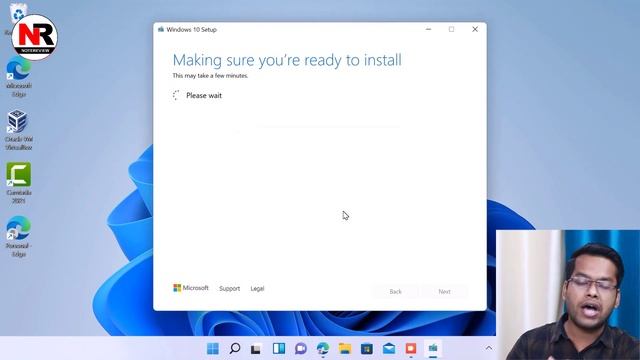
Task: Launch the Chat app from the taskbar
Action: [x=301, y=349]
